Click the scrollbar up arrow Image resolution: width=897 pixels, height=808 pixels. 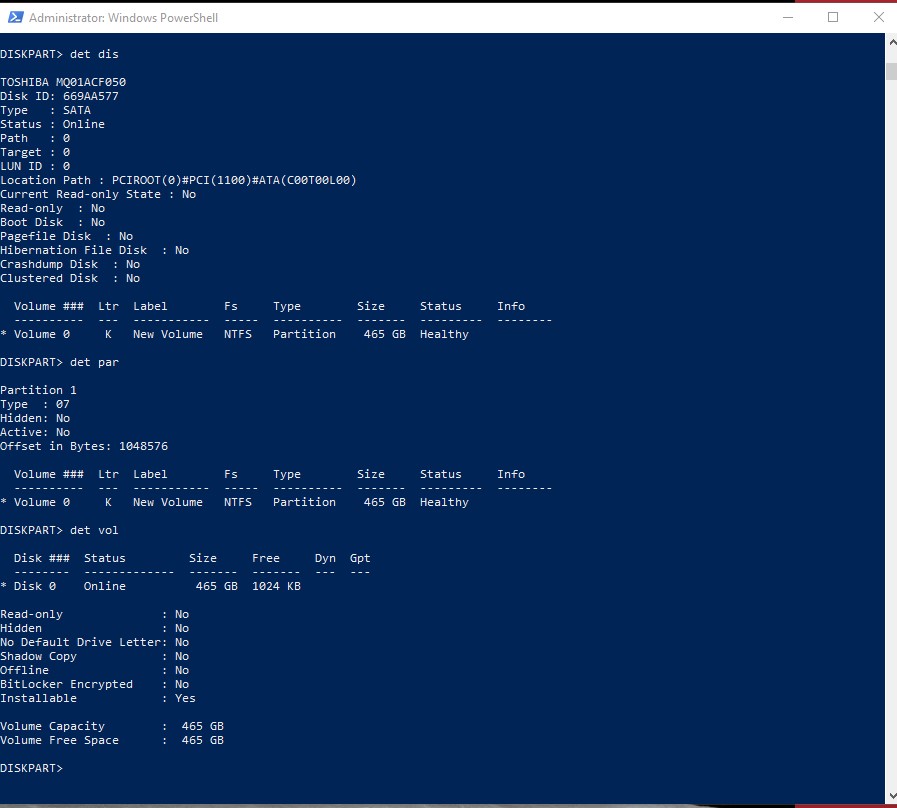(x=890, y=44)
